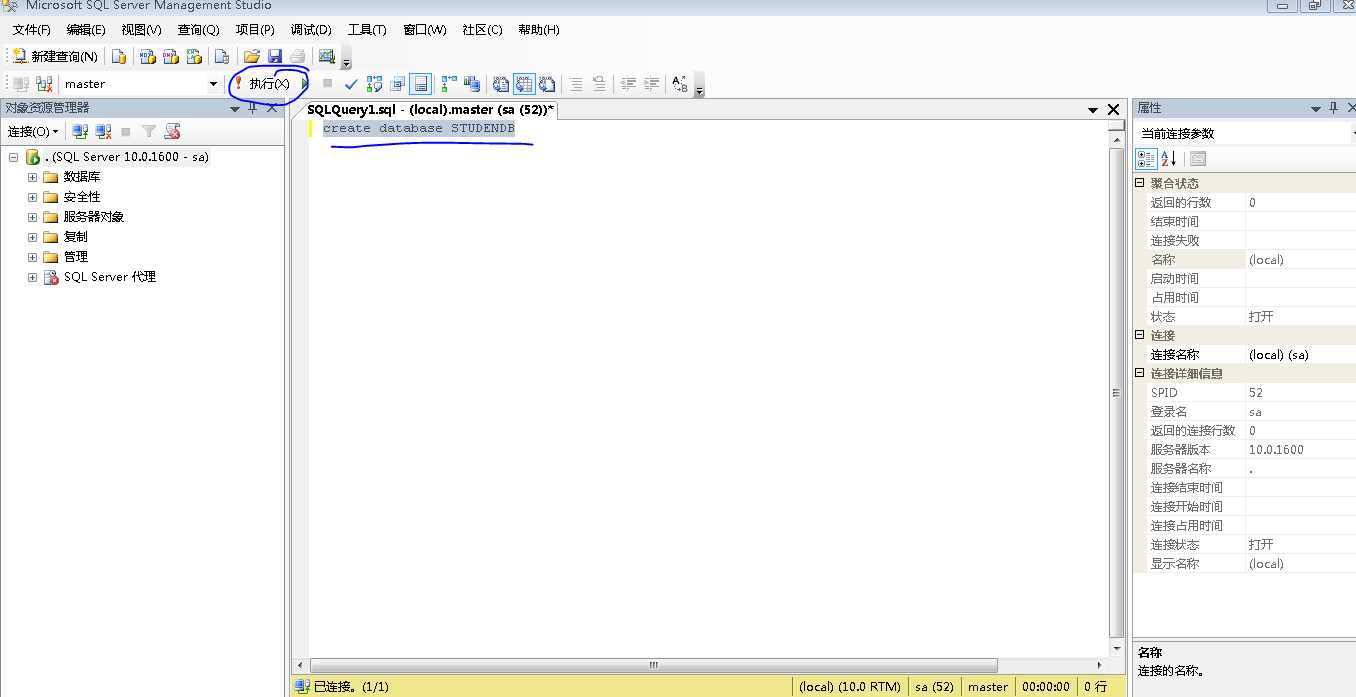This screenshot has height=697, width=1356.
Task: Open the Activity Monitor icon
Action: 326,57
